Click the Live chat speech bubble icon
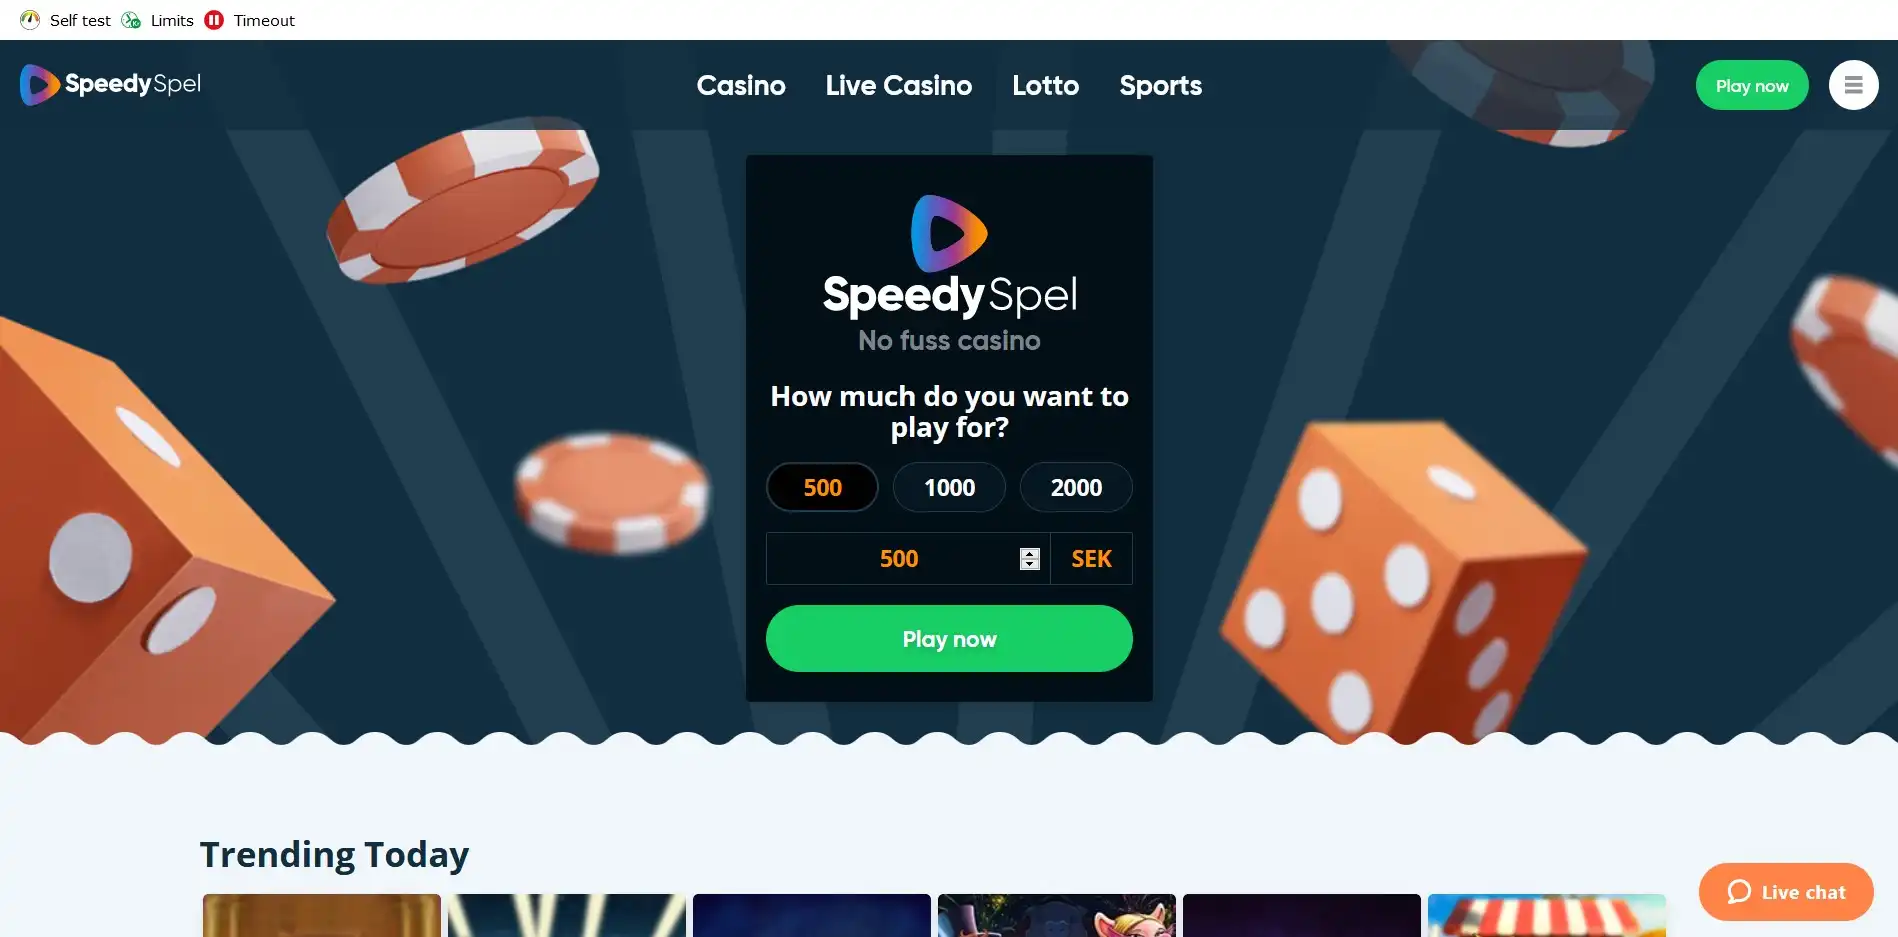 [x=1739, y=892]
